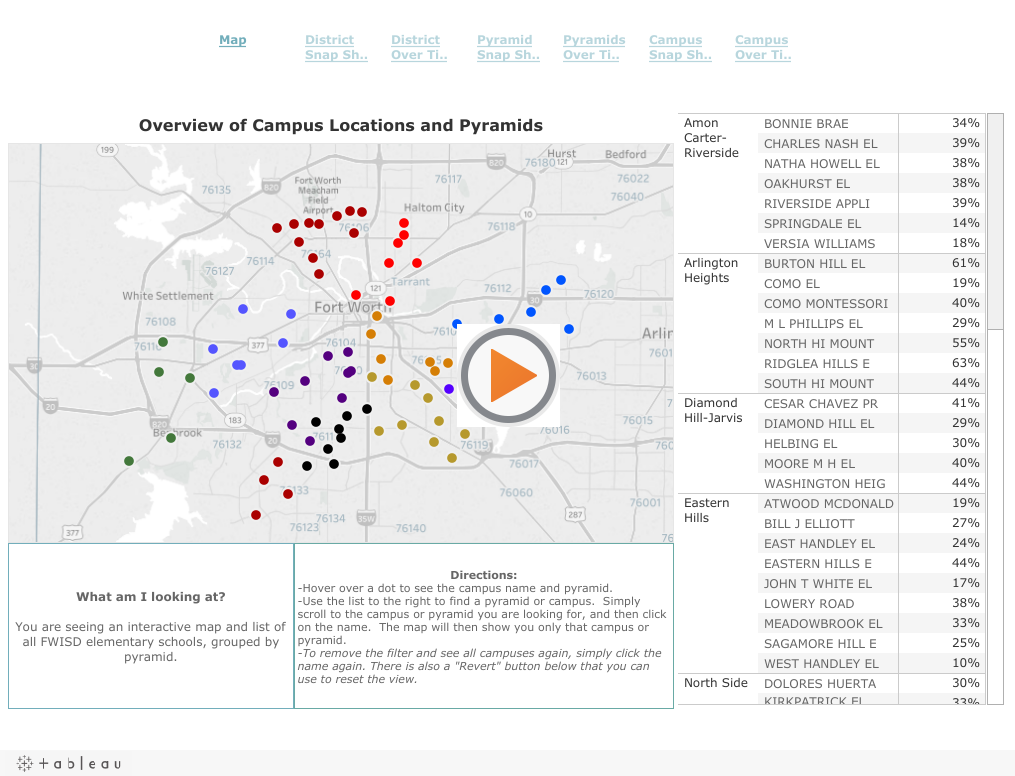Screen dimensions: 1015x776
Task: Click the North Side pyramid label
Action: coord(715,684)
